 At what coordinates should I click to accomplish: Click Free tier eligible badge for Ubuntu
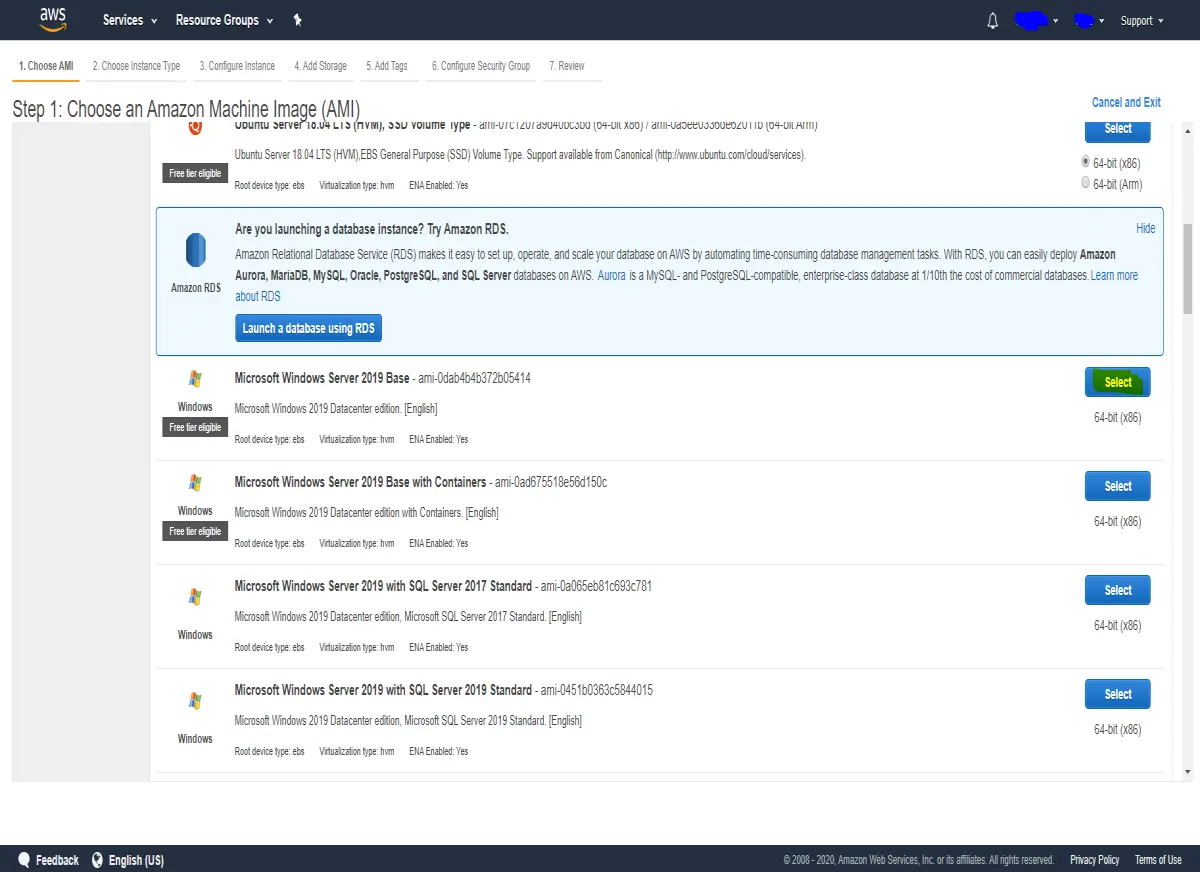point(195,173)
